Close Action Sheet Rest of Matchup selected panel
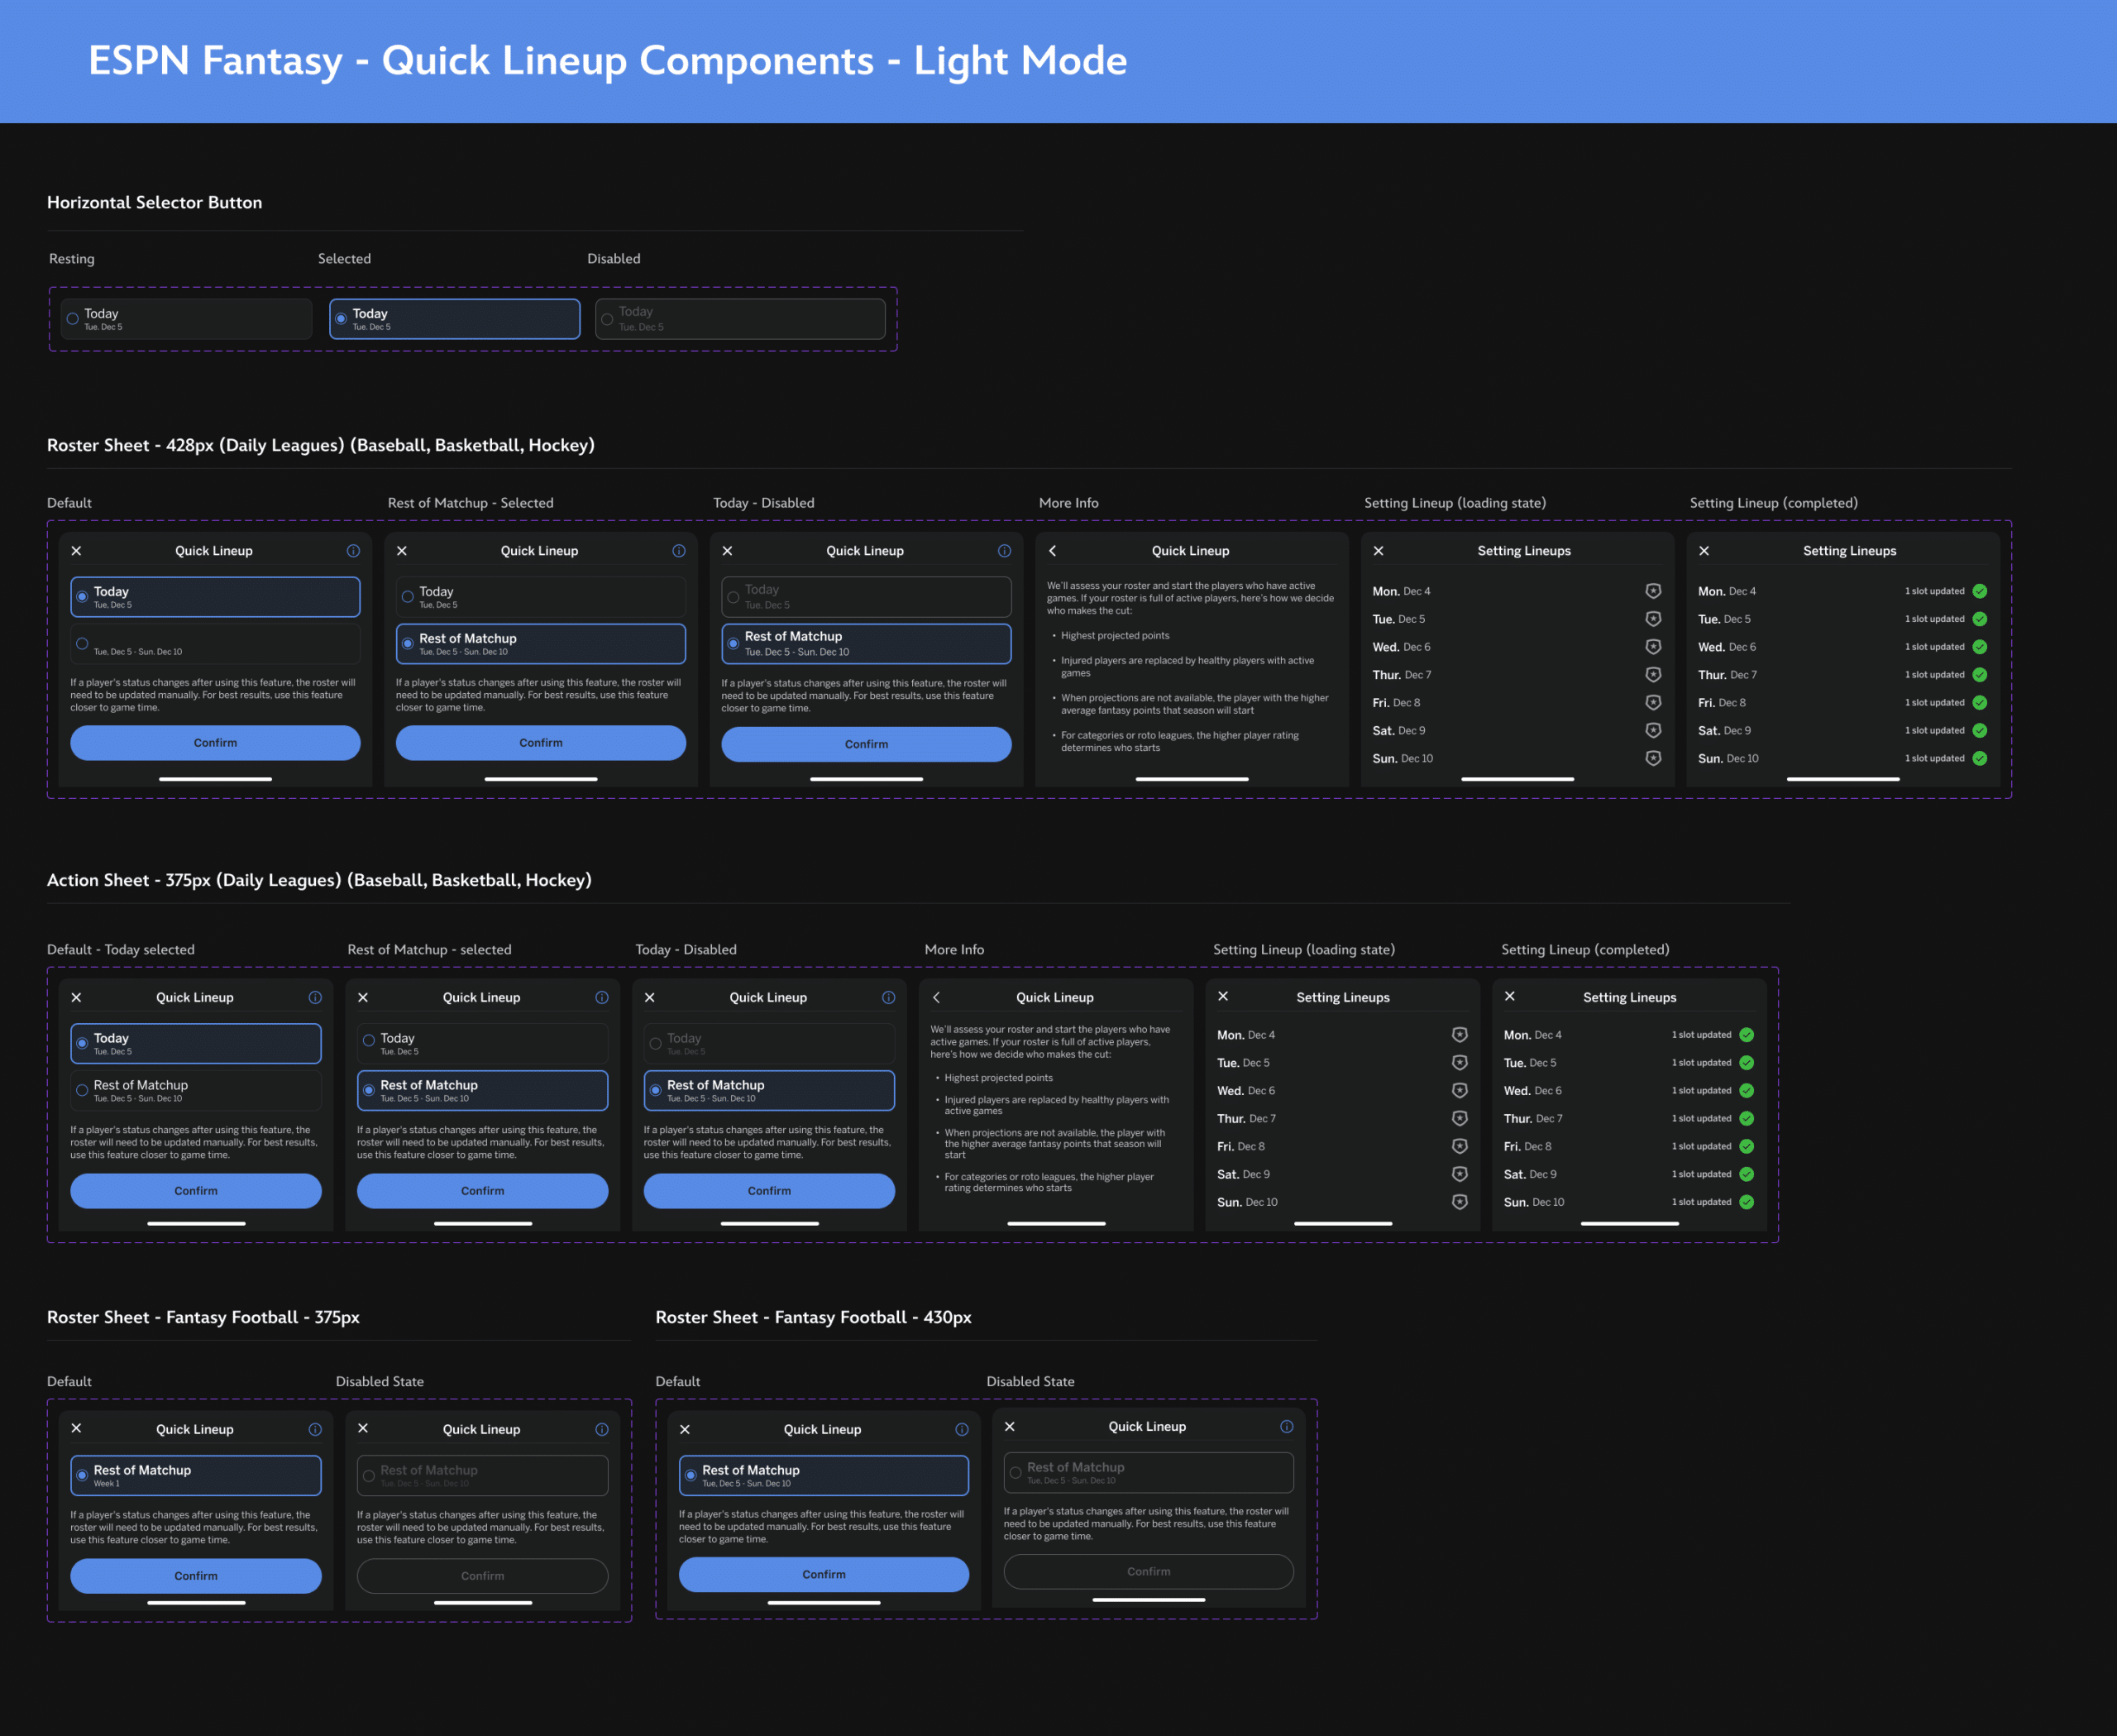This screenshot has height=1736, width=2117. click(363, 997)
